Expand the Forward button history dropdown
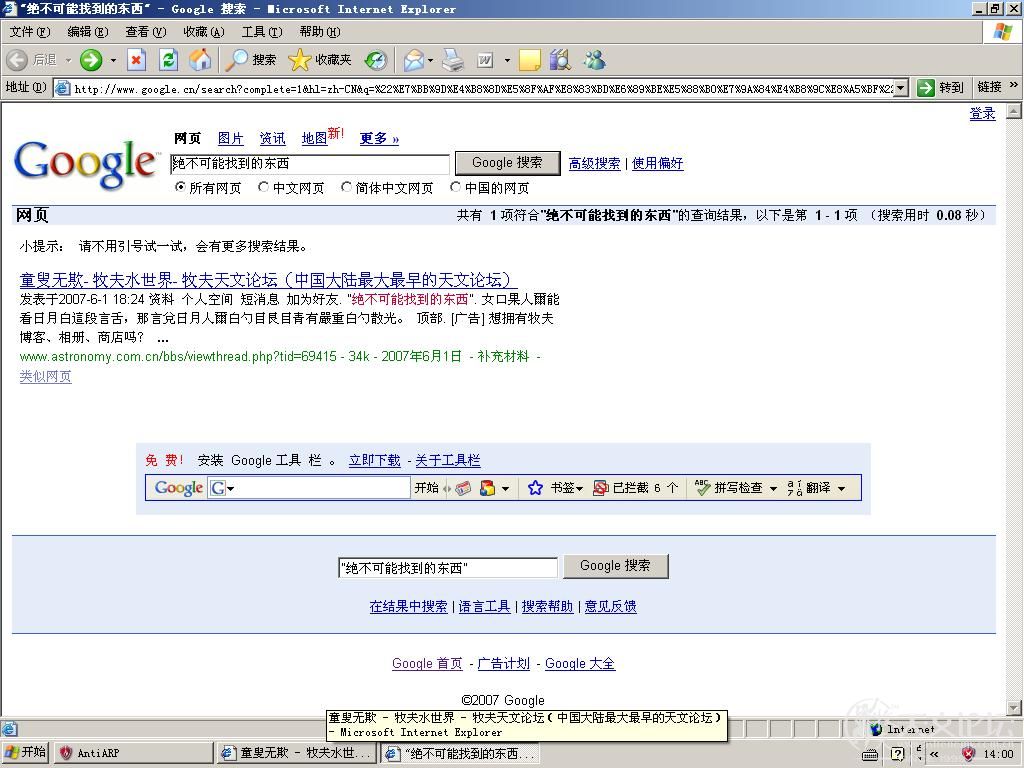The width and height of the screenshot is (1024, 768). click(113, 60)
